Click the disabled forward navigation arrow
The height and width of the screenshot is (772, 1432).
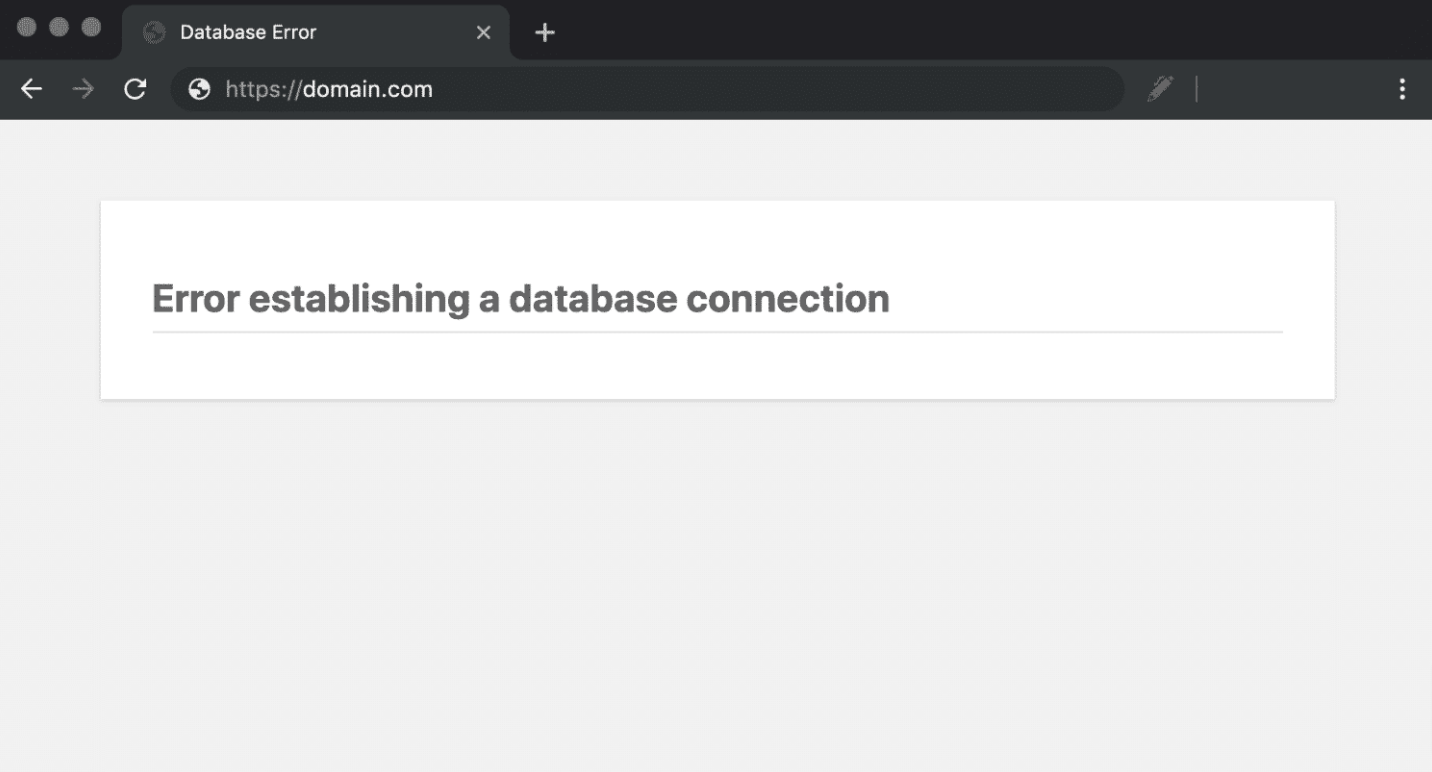coord(83,89)
